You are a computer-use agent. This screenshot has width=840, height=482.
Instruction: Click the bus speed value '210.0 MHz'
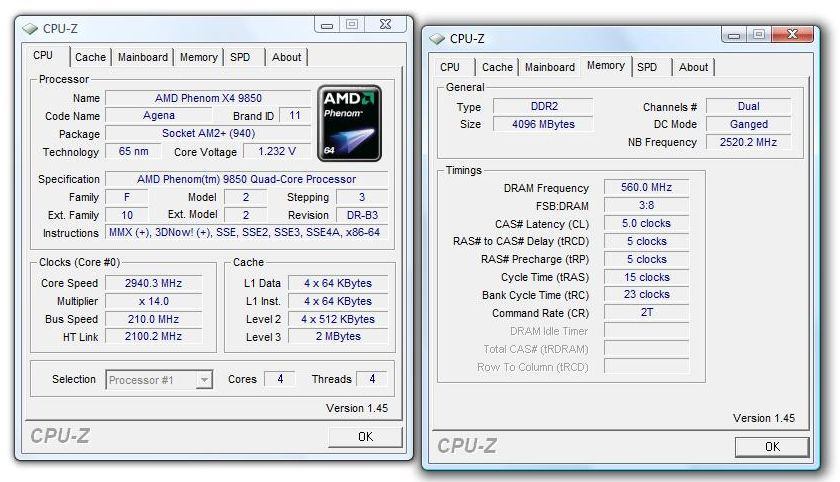(153, 319)
